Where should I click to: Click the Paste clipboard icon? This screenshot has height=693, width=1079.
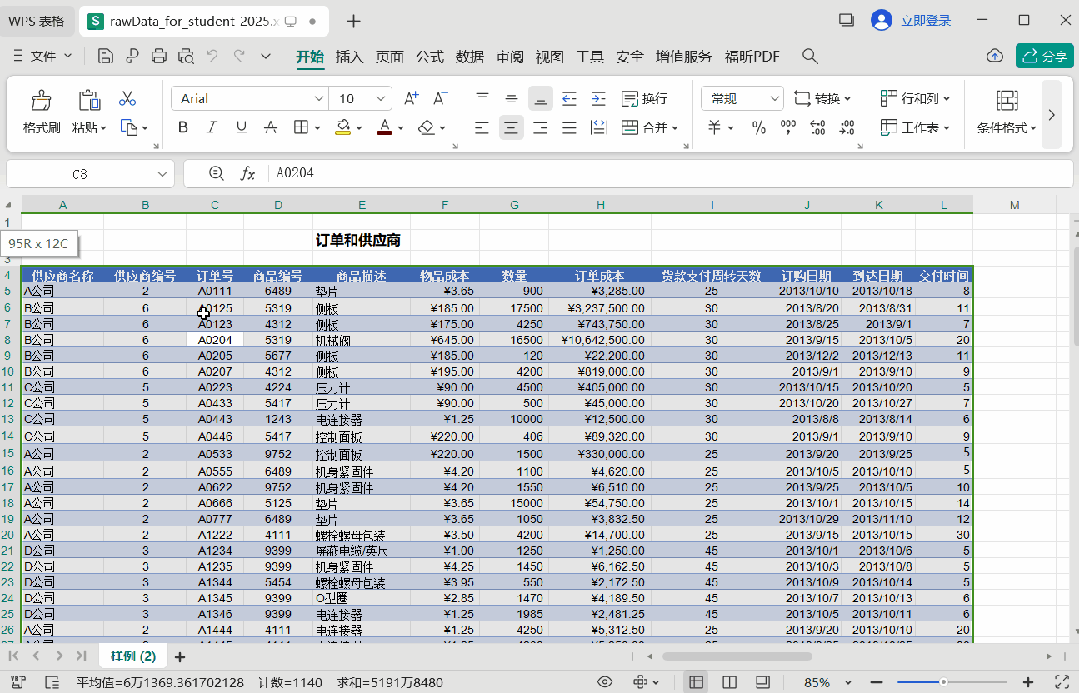click(x=89, y=100)
